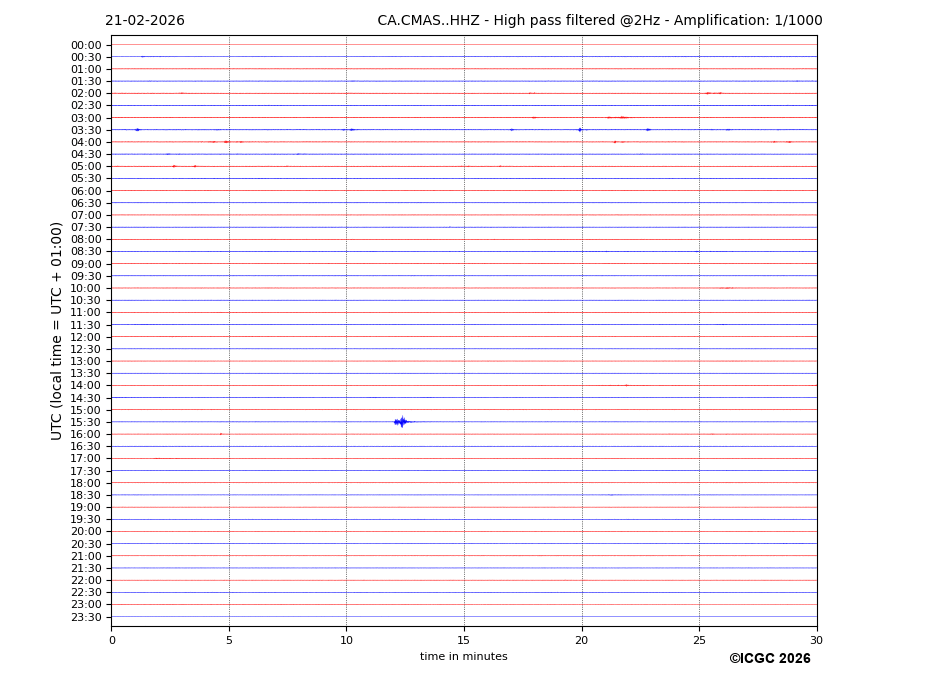Click the red event on the 10:00 trace
The height and width of the screenshot is (696, 927).
click(727, 288)
